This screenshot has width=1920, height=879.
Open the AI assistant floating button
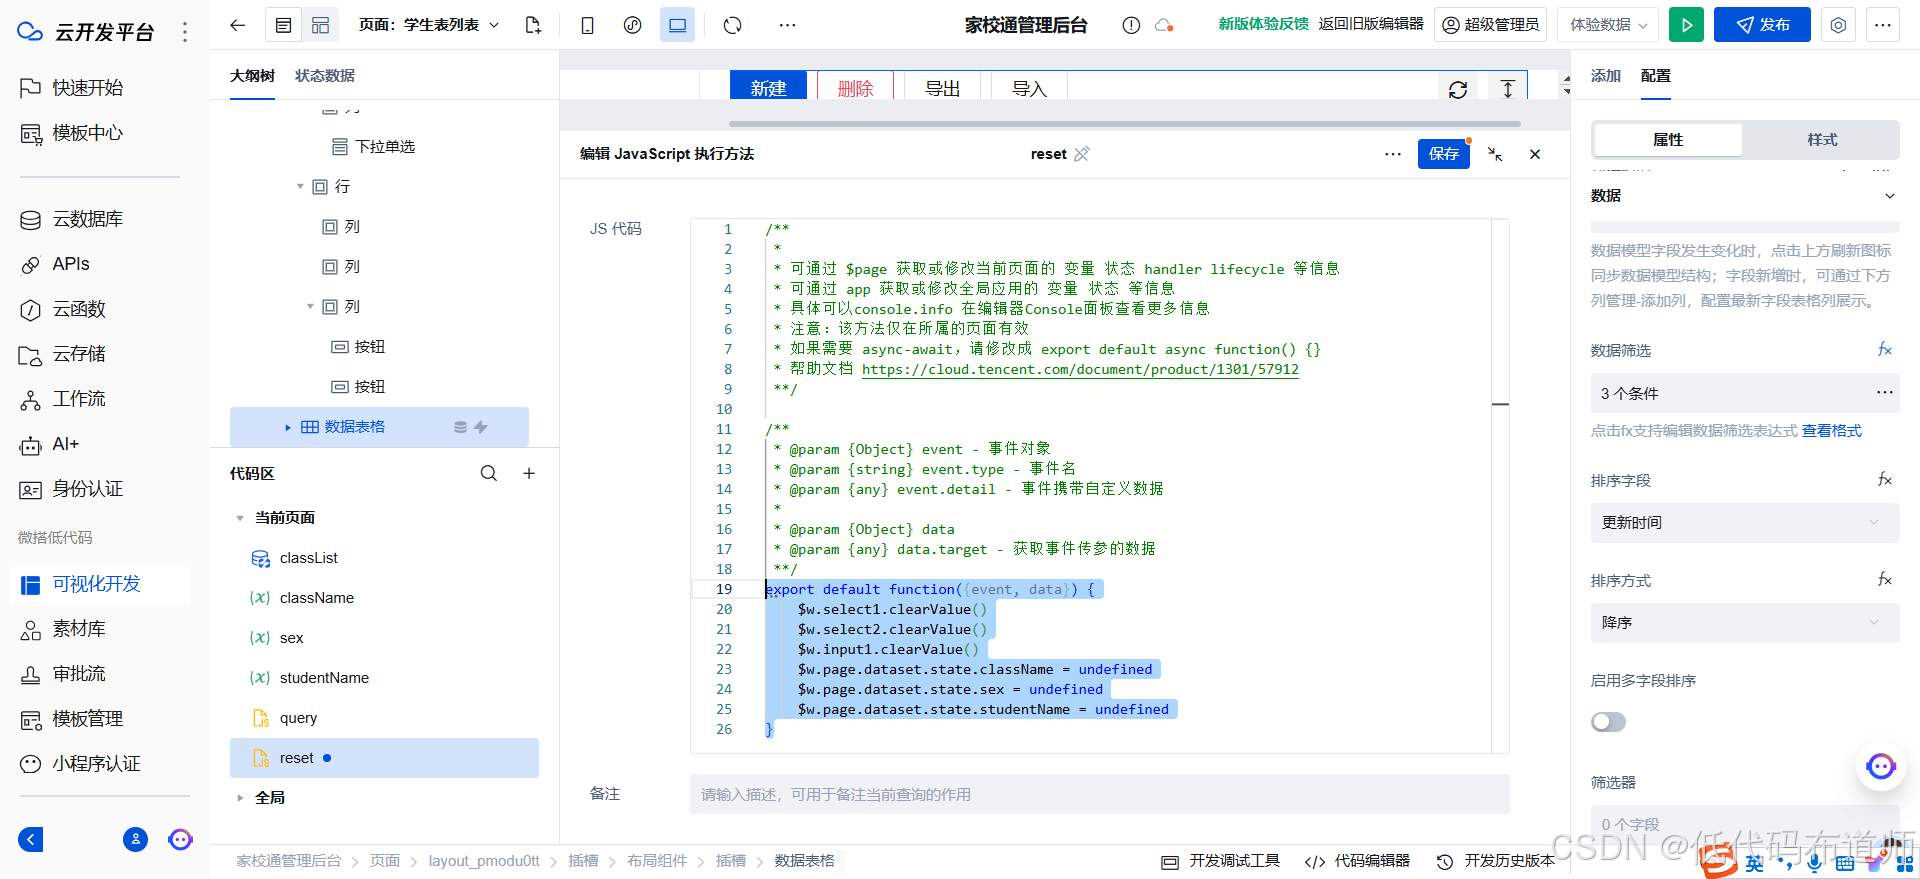click(1881, 766)
